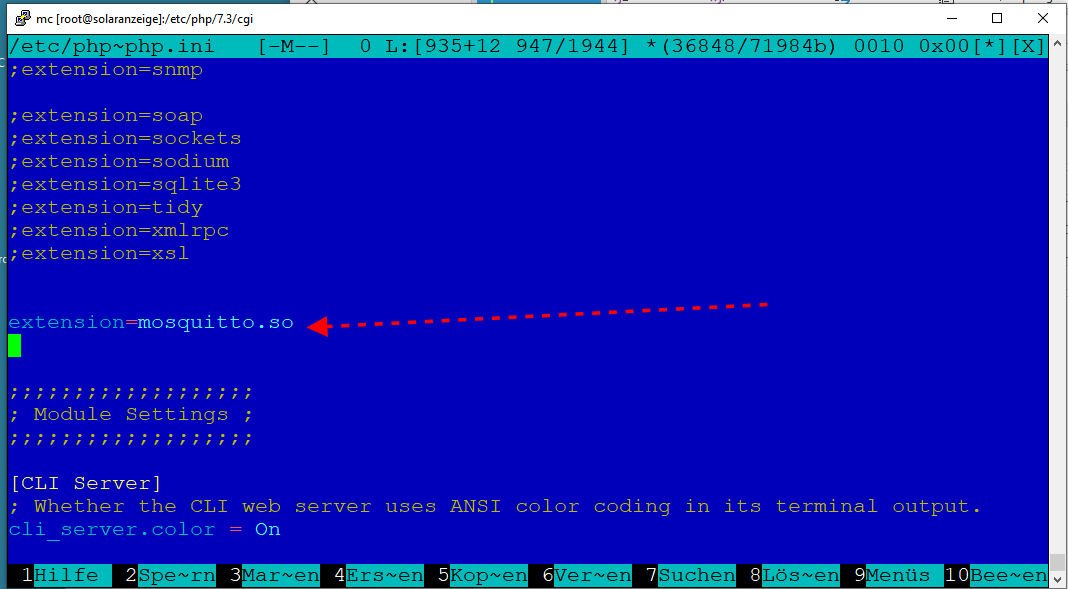Select the 5Kop~en copy button
1068x589 pixels.
481,575
